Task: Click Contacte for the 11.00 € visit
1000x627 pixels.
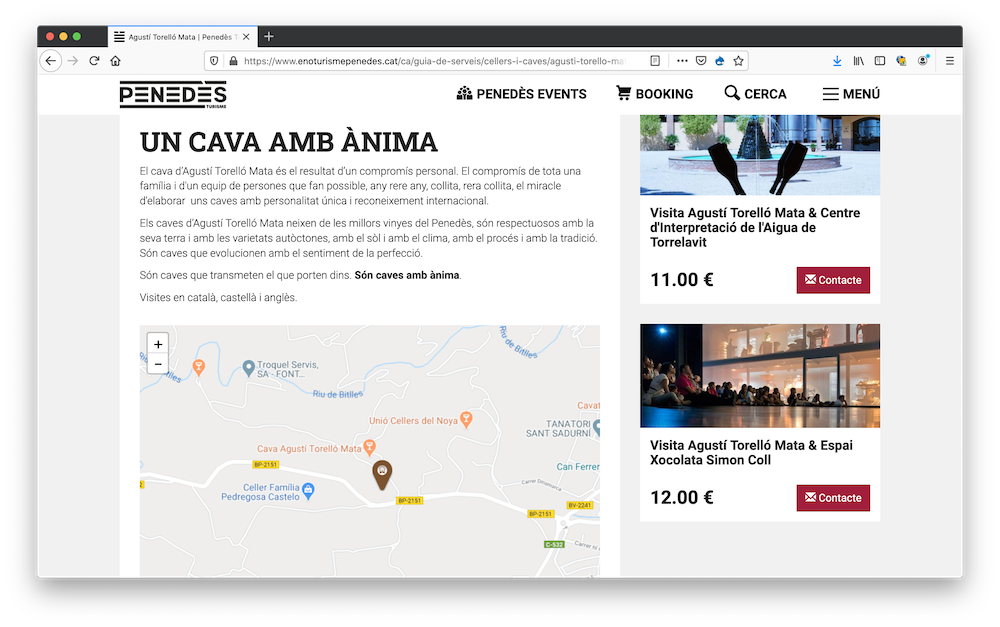Action: coord(833,280)
